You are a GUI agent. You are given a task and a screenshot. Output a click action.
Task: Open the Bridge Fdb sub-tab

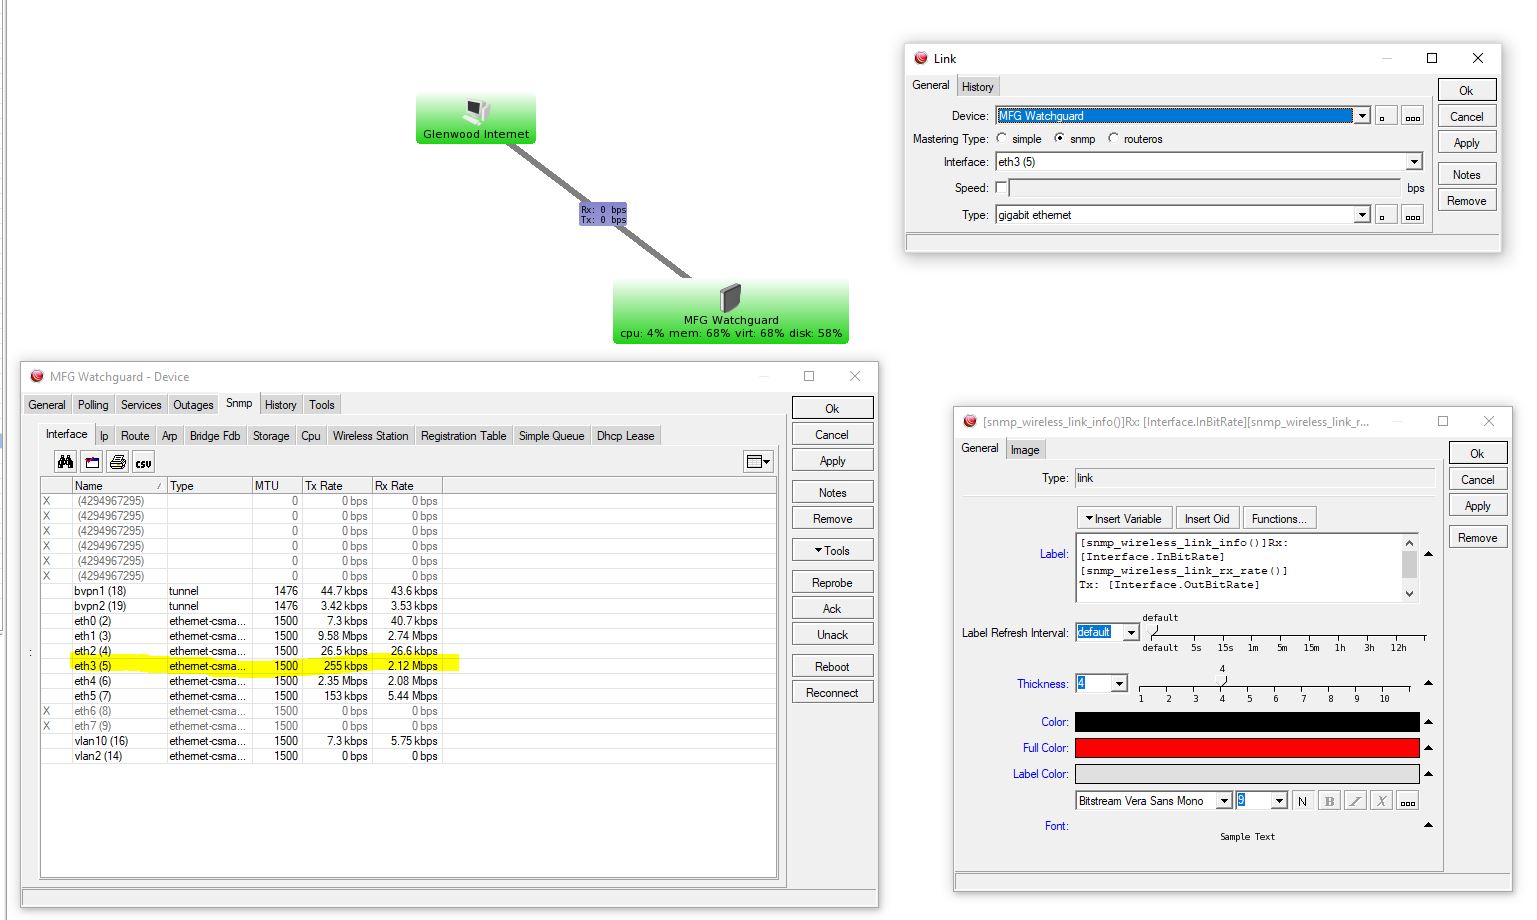215,436
